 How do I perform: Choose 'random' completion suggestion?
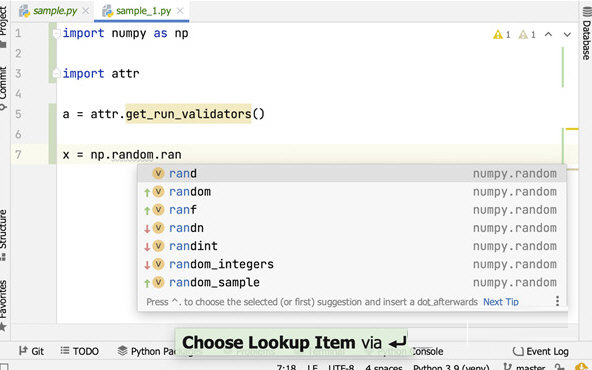[352, 192]
